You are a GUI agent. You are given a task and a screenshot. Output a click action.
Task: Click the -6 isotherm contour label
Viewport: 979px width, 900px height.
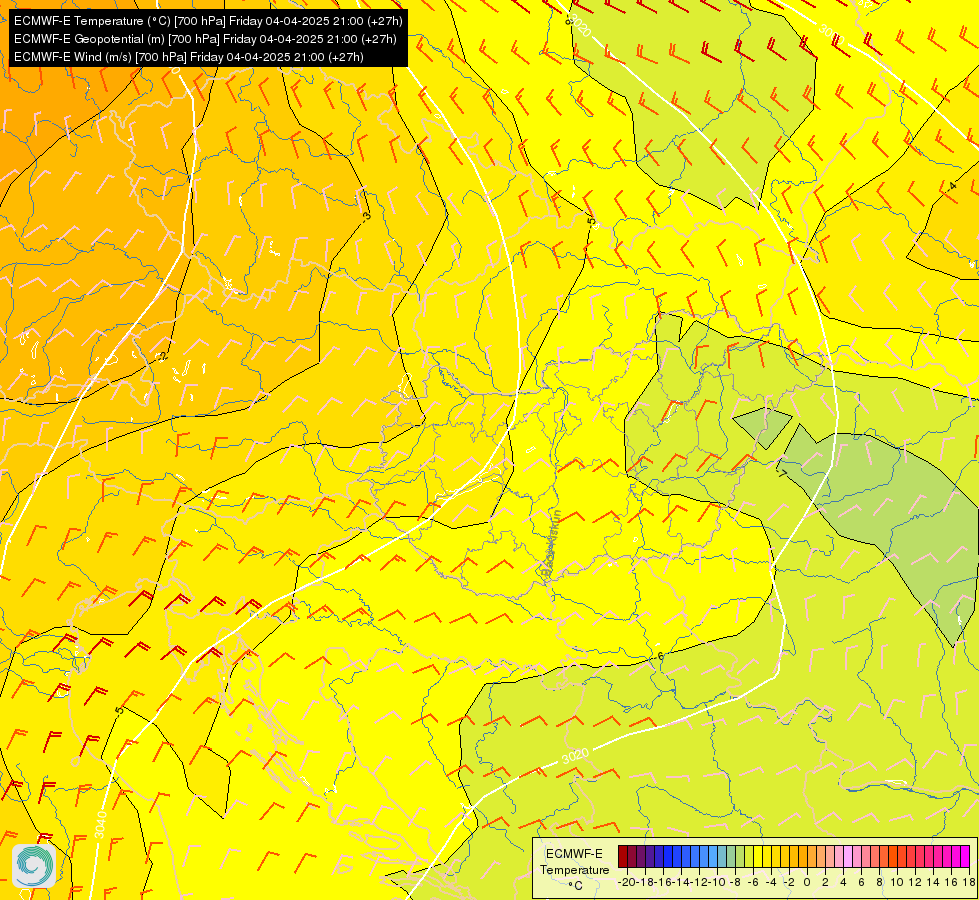[x=660, y=656]
